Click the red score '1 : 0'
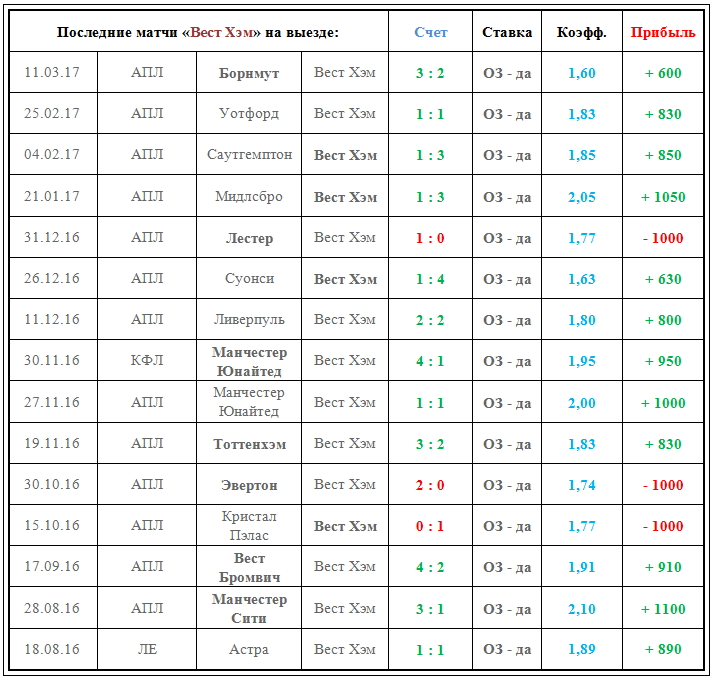This screenshot has height=679, width=712. pos(430,238)
